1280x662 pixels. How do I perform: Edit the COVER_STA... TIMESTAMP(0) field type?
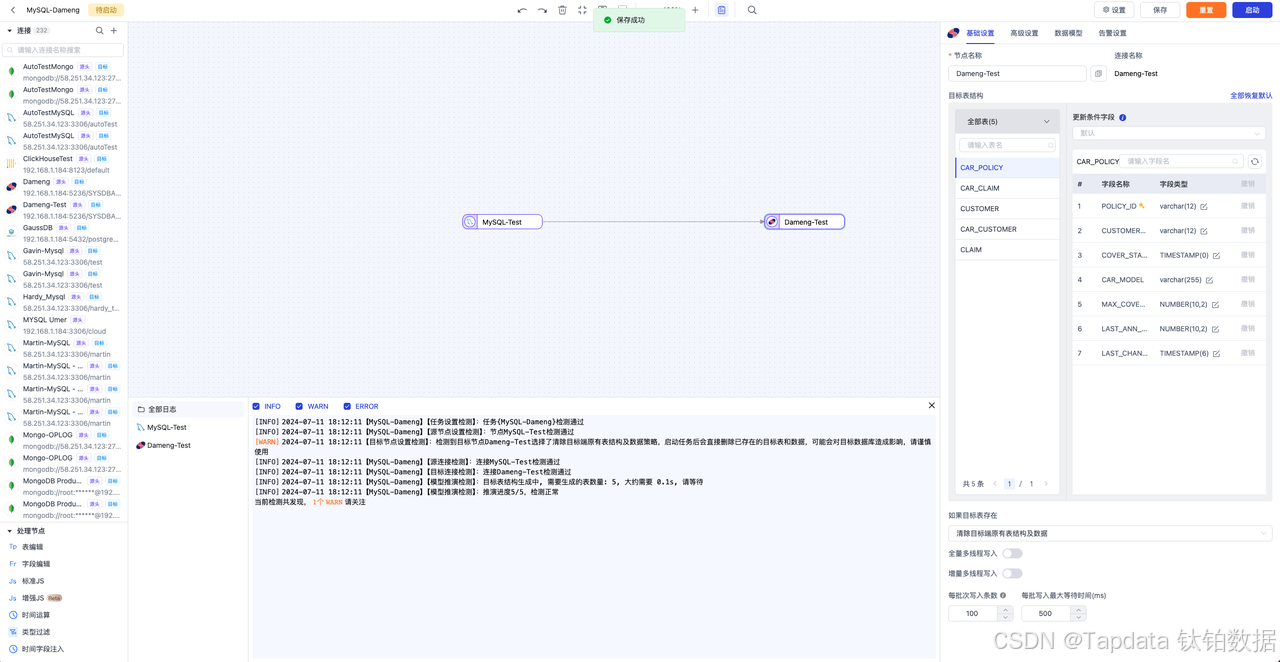click(x=1216, y=256)
